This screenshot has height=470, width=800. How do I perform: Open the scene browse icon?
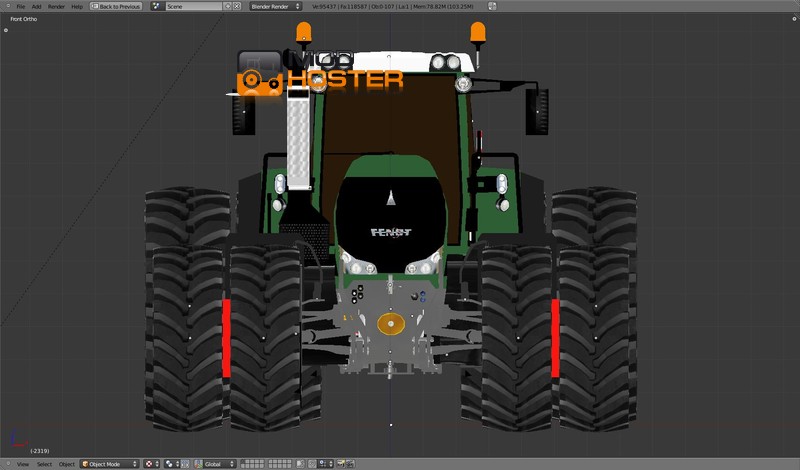point(157,6)
